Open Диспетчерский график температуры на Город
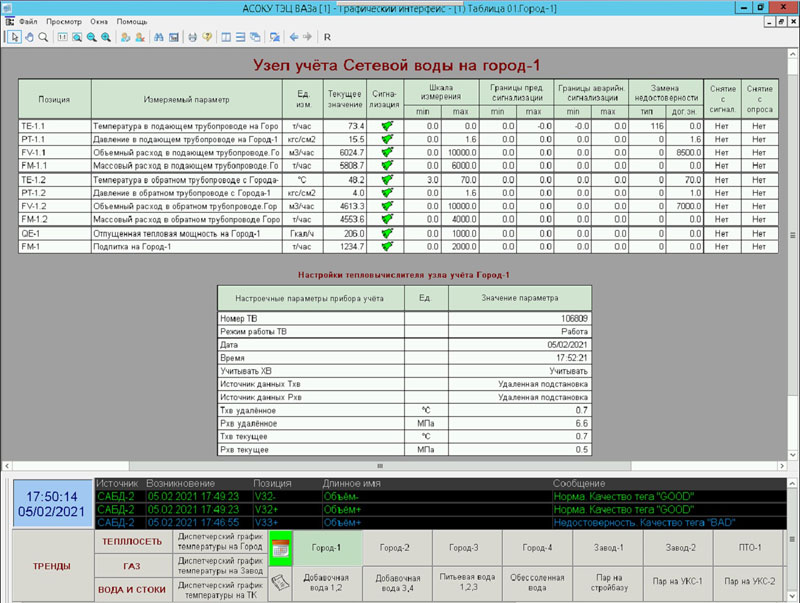The height and width of the screenshot is (603, 800). 220,542
